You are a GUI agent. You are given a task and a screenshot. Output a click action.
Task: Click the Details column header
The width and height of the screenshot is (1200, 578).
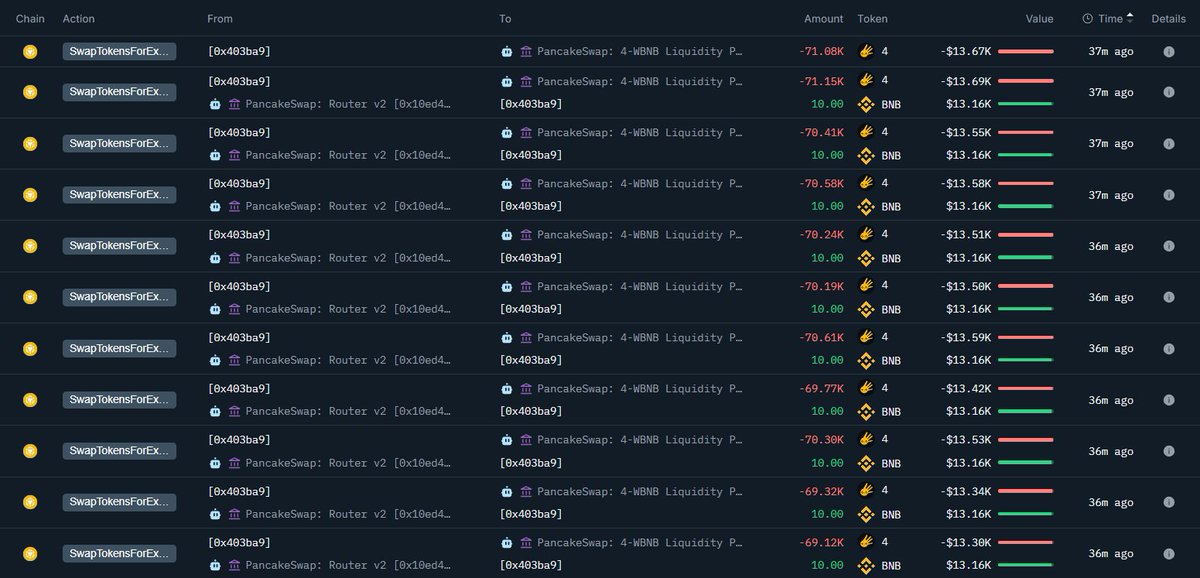1168,19
